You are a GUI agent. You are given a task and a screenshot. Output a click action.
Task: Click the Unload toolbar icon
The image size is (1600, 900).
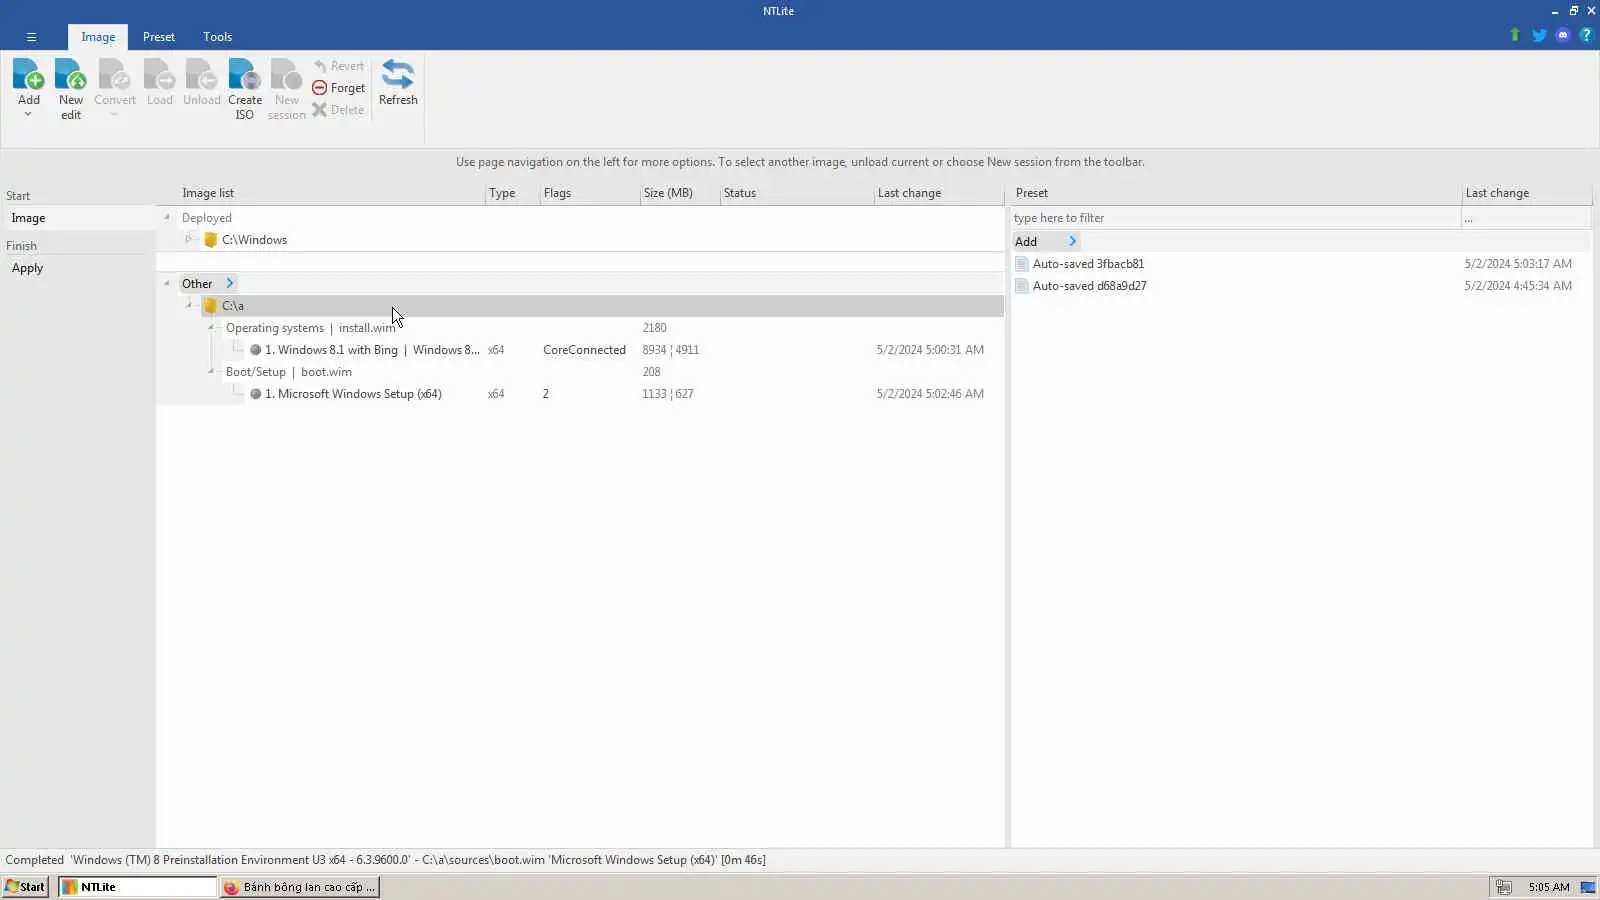click(x=201, y=74)
